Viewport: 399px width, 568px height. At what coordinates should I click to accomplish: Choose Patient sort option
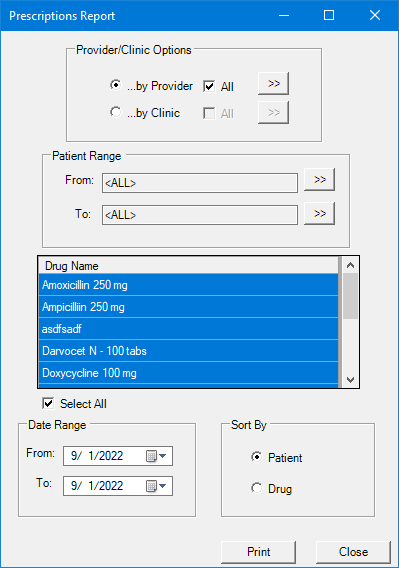[x=257, y=457]
